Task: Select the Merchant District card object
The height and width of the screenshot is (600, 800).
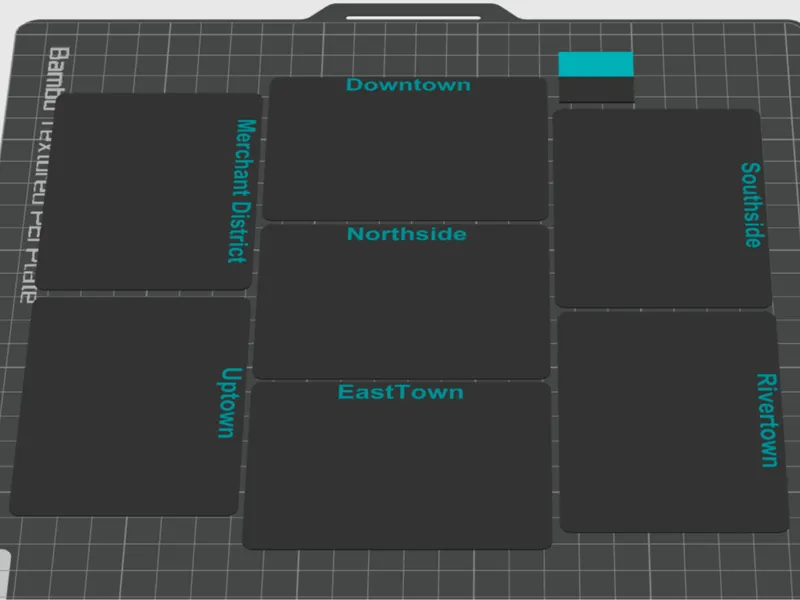Action: tap(149, 191)
